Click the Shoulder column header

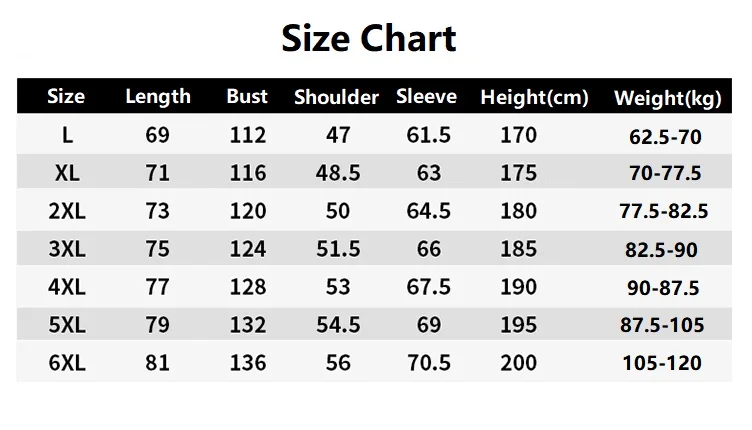click(336, 97)
